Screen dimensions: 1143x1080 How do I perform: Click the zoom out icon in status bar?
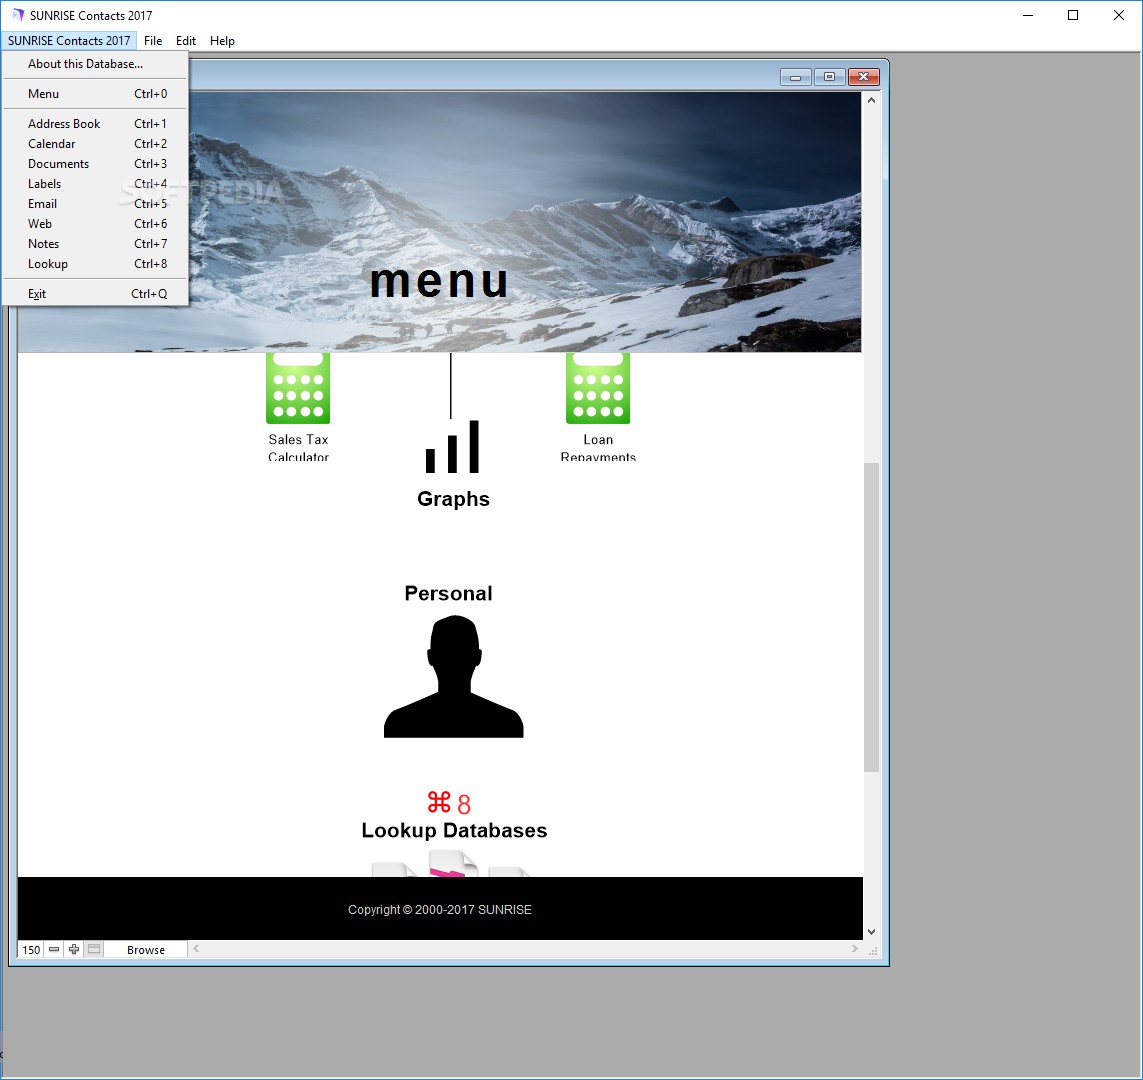[x=54, y=949]
